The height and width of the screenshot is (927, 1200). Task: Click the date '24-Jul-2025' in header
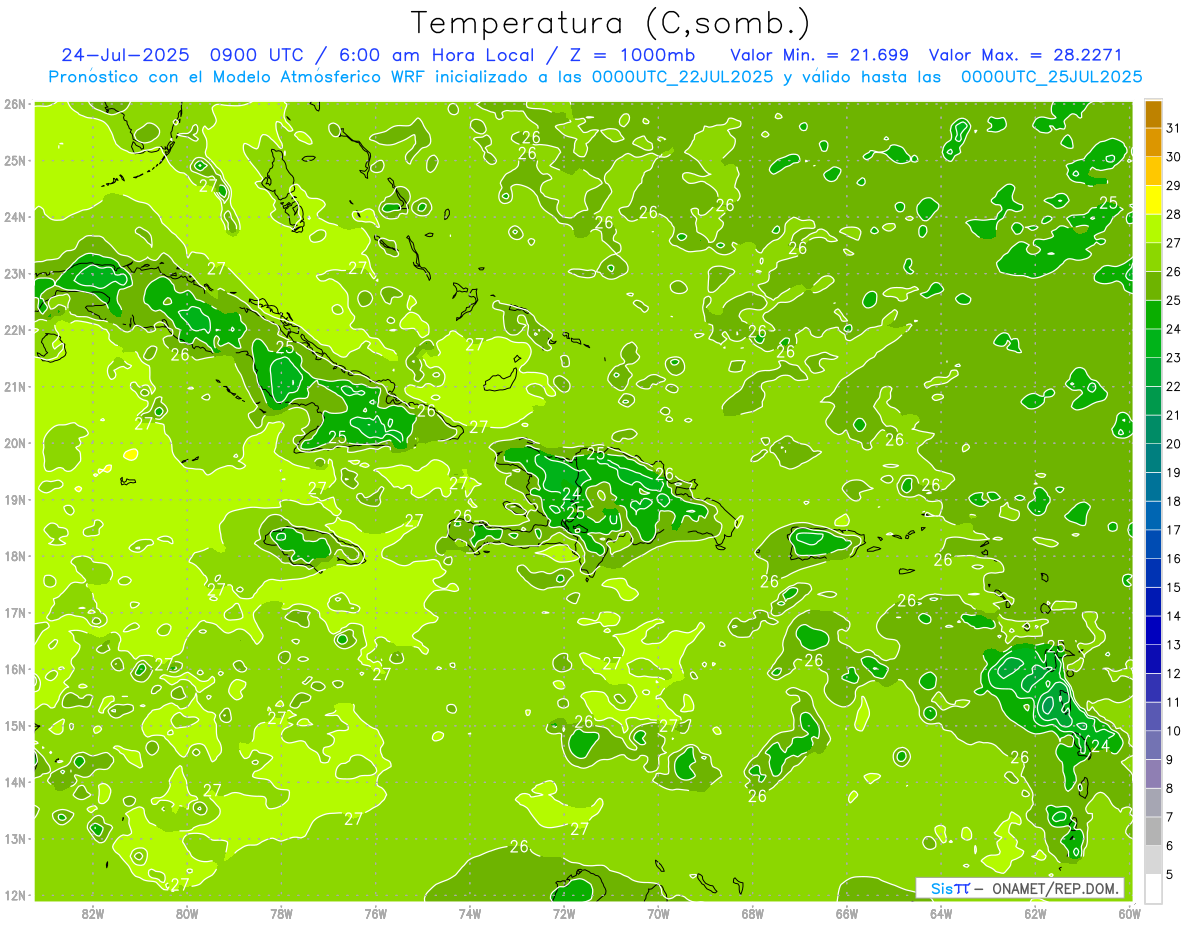[126, 55]
